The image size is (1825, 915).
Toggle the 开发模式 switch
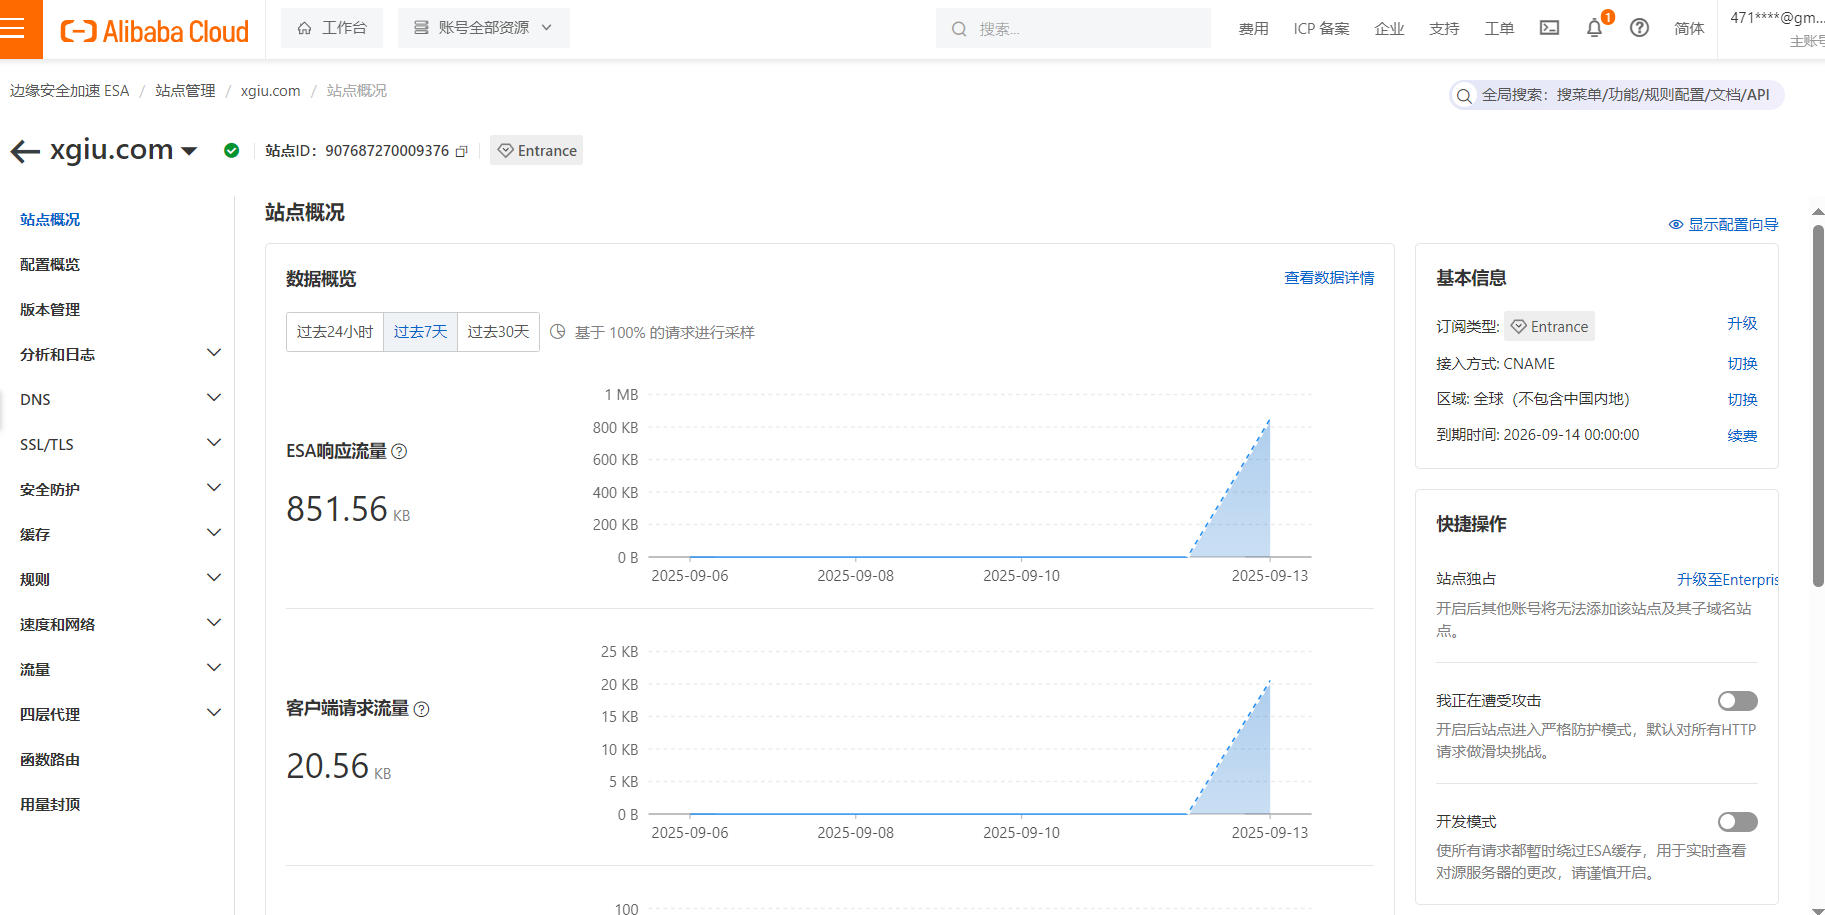(x=1737, y=822)
